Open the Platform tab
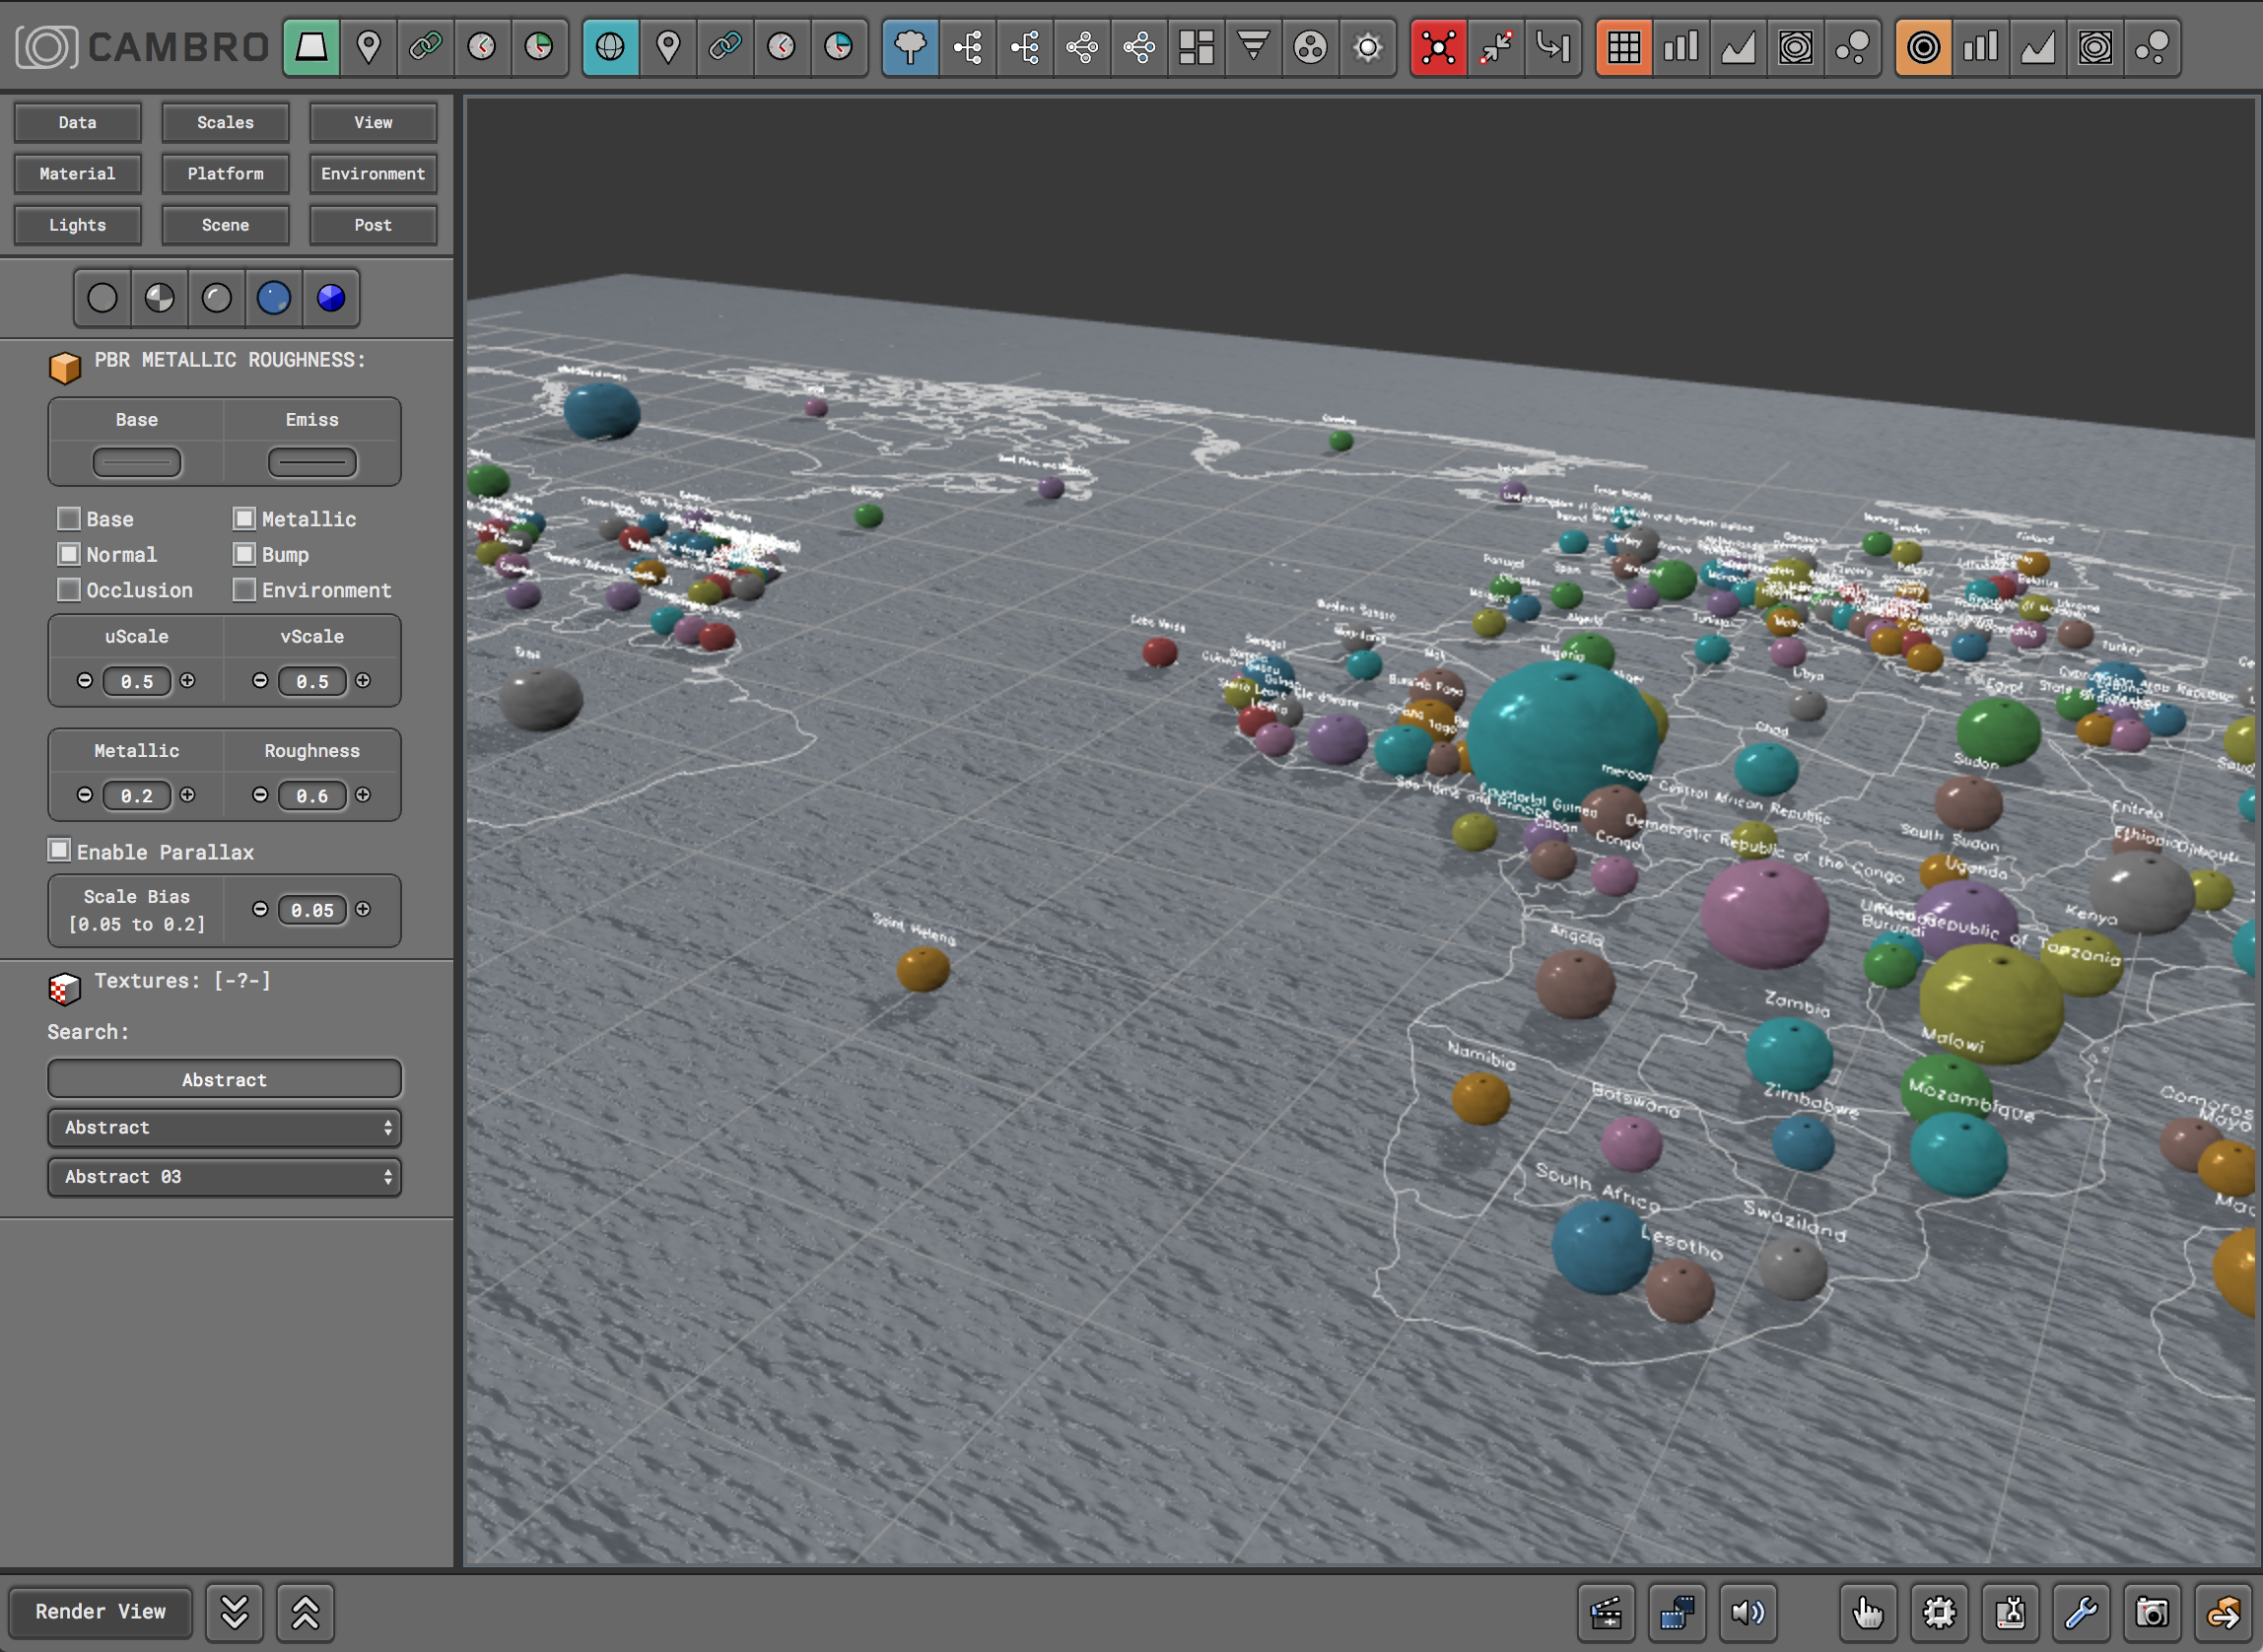Screen dimensions: 2263x1652 225,173
